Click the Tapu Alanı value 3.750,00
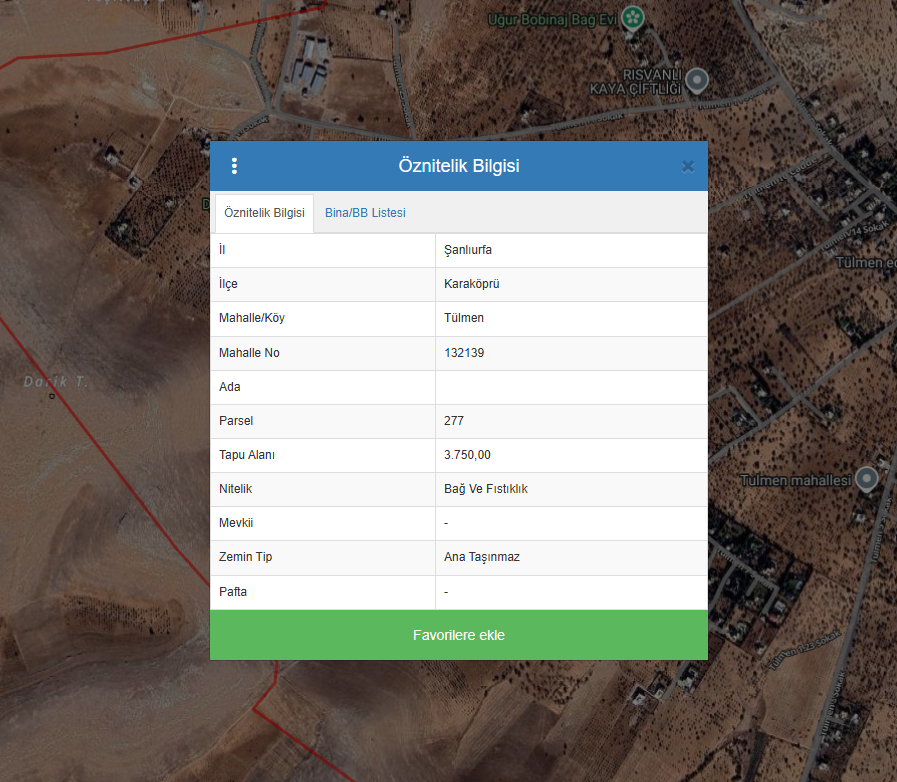The width and height of the screenshot is (897, 782). click(x=571, y=455)
